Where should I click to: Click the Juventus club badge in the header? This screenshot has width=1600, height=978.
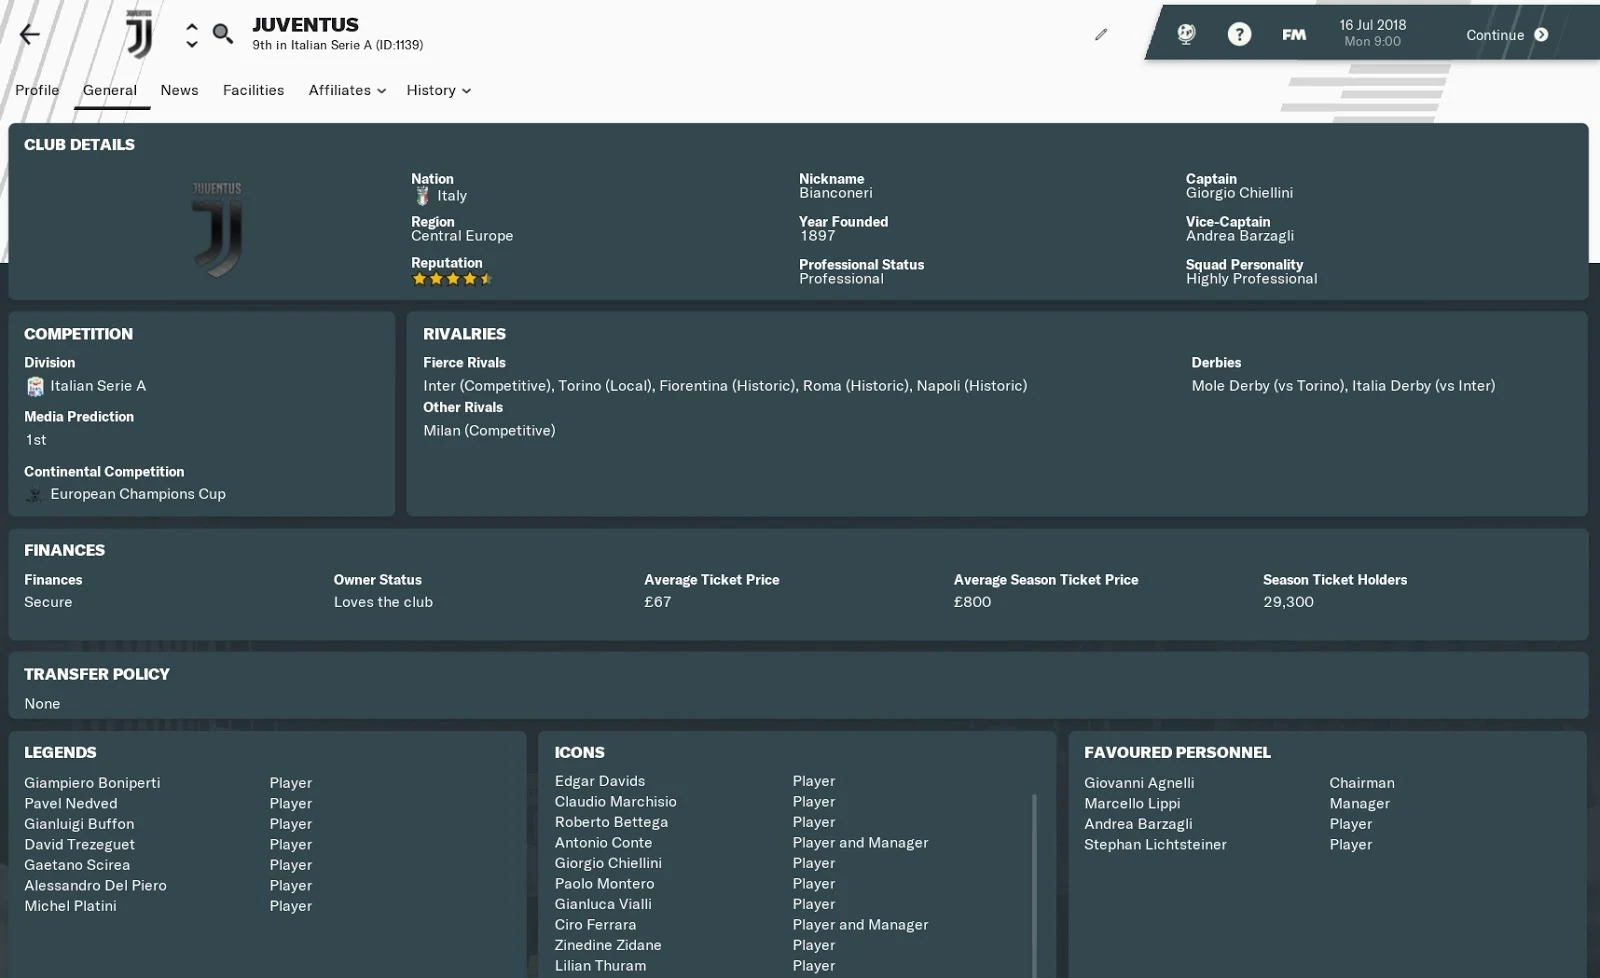tap(139, 35)
